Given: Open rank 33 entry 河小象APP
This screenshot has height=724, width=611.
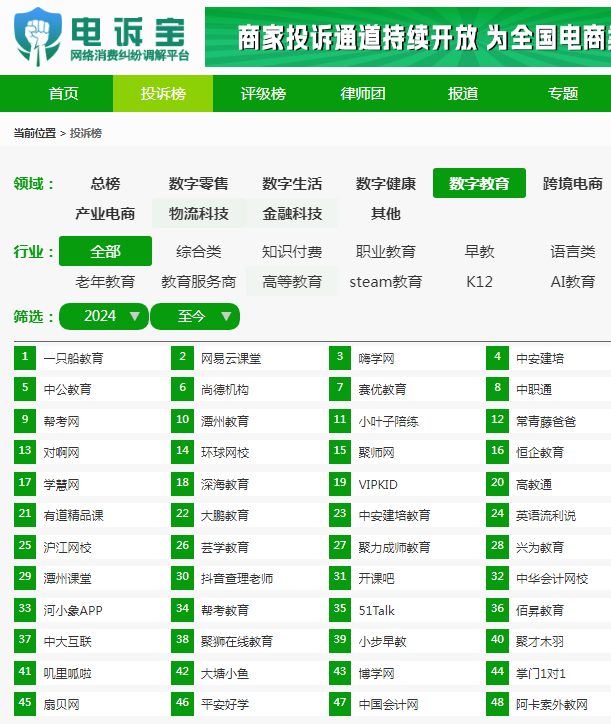Looking at the screenshot, I should pyautogui.click(x=73, y=610).
